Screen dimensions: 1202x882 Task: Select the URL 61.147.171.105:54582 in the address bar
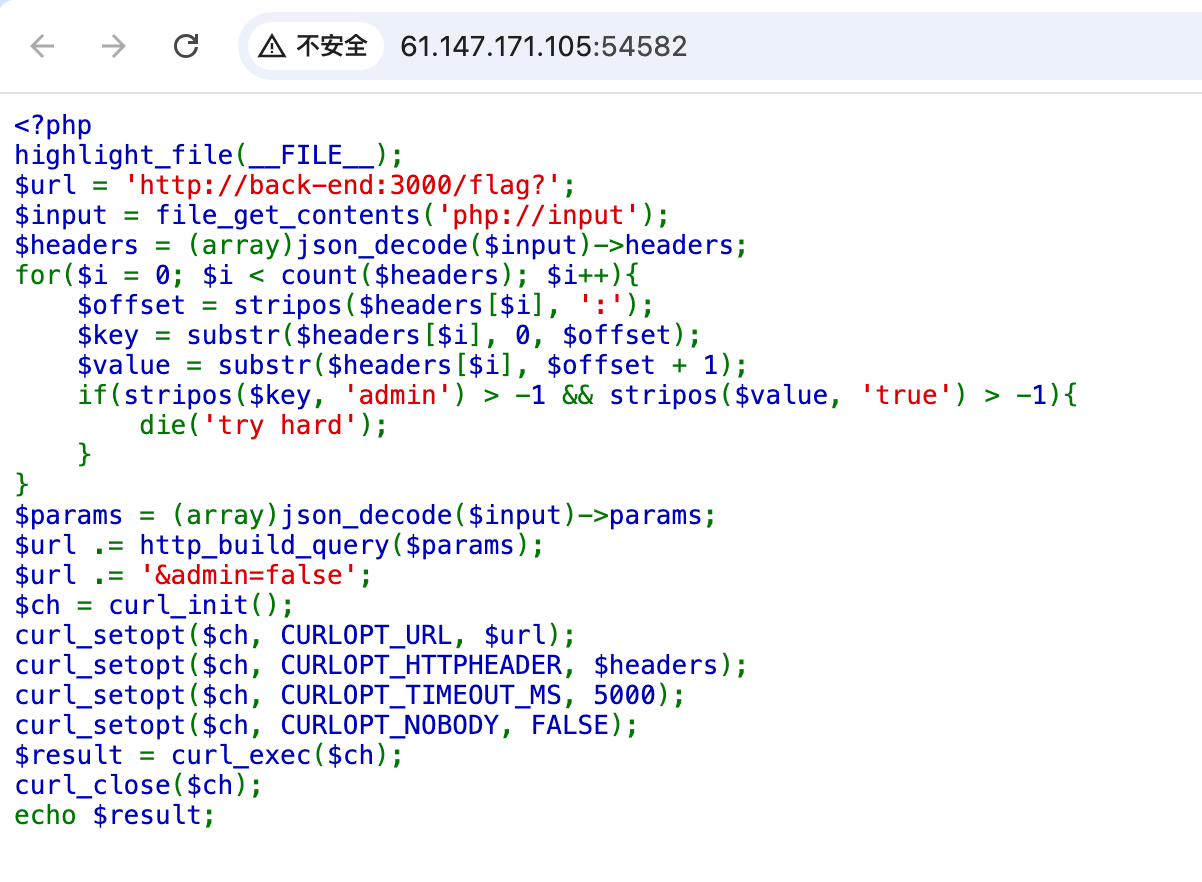tap(544, 45)
